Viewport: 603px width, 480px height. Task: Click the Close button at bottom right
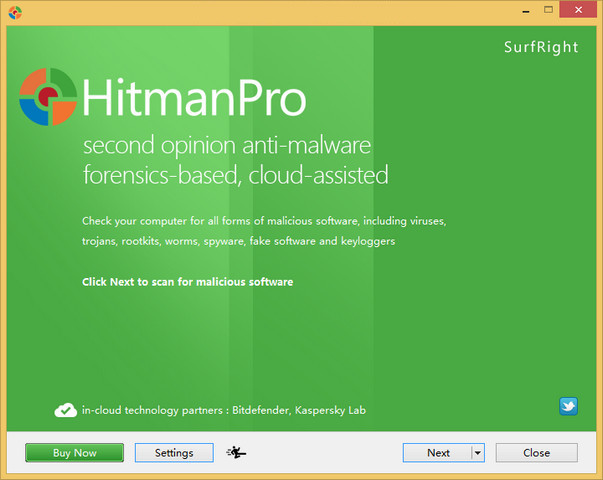(x=536, y=453)
